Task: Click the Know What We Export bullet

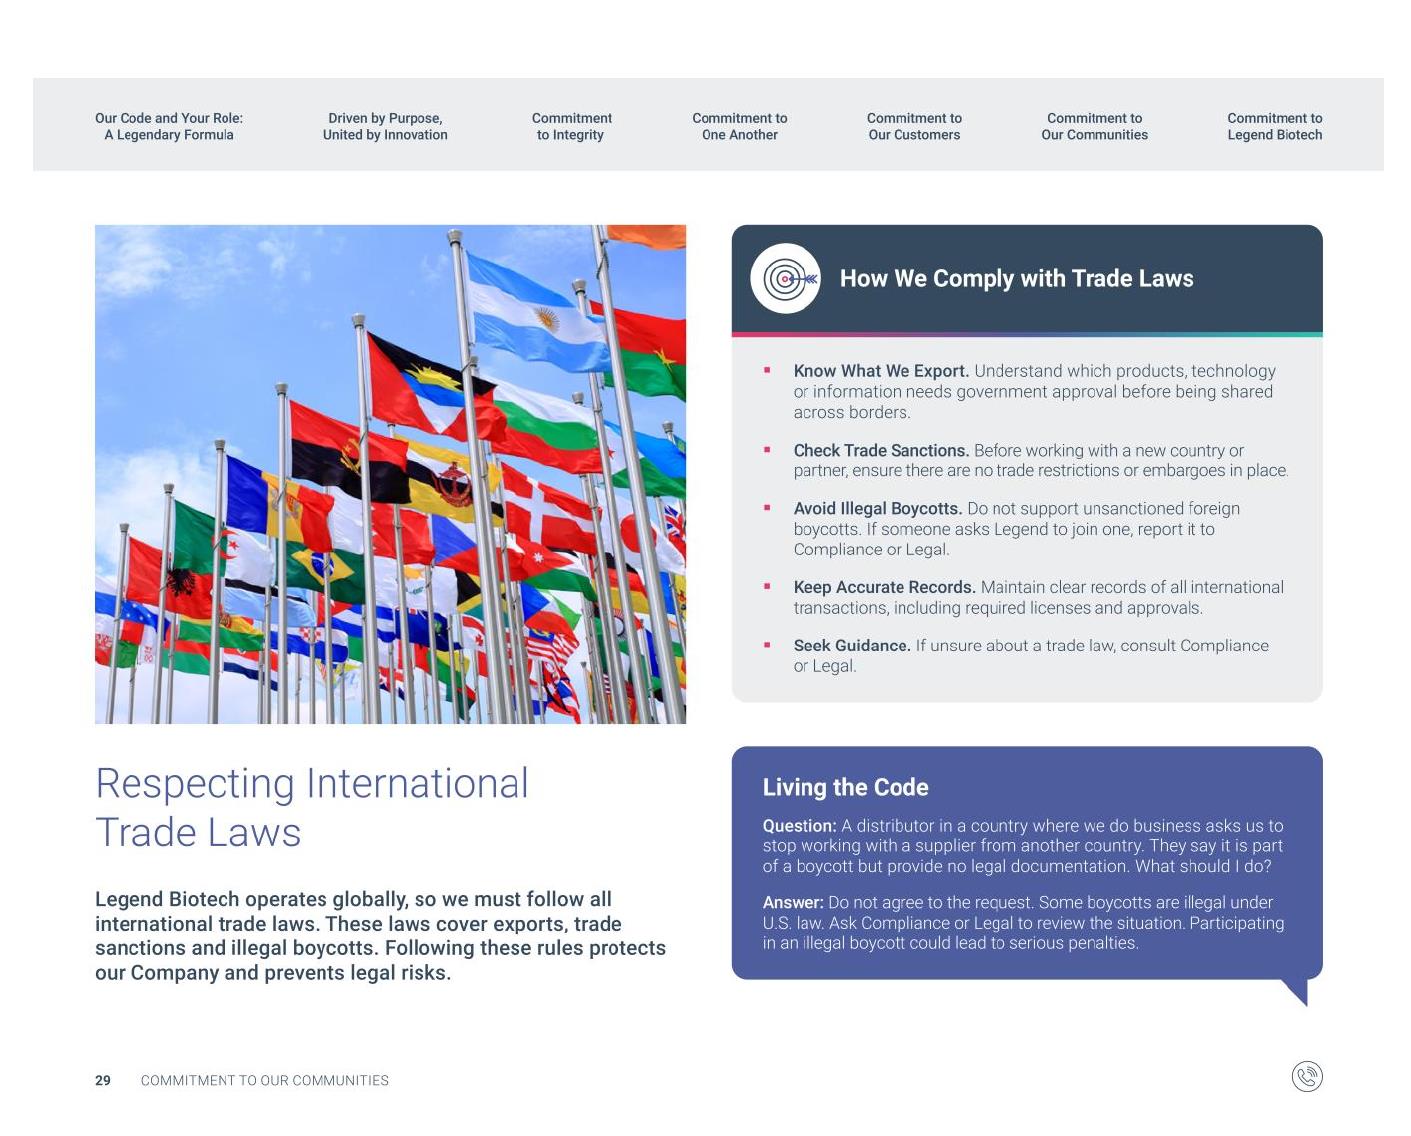Action: [1034, 391]
